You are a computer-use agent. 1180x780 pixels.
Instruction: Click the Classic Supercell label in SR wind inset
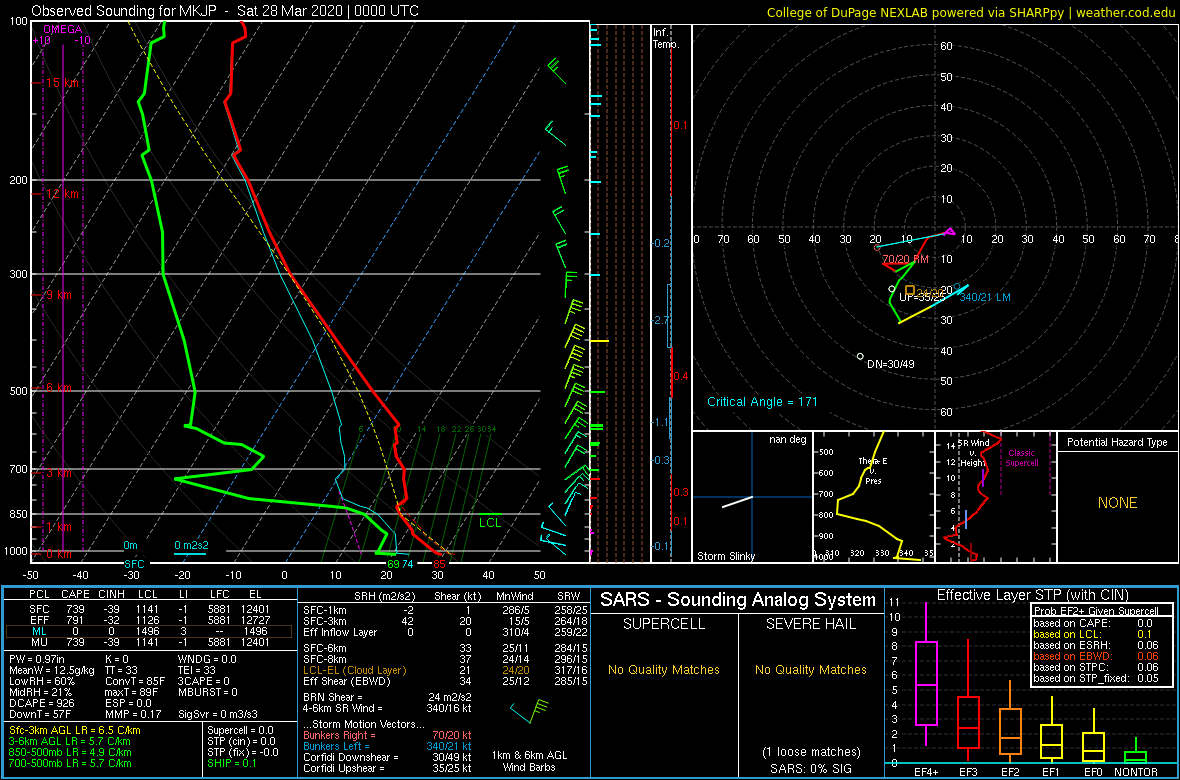[1020, 458]
